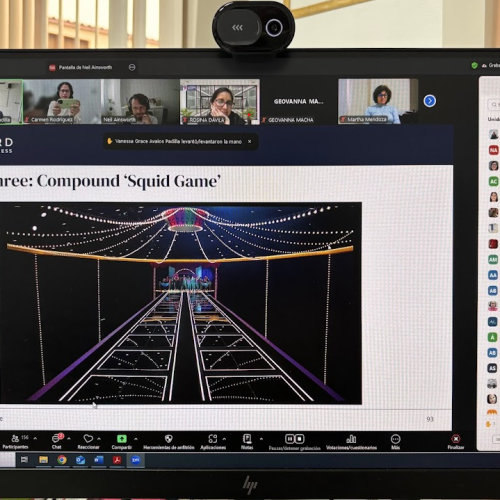Screen dimensions: 500x500
Task: Dismiss the raised-hand notification with X
Action: (249, 142)
